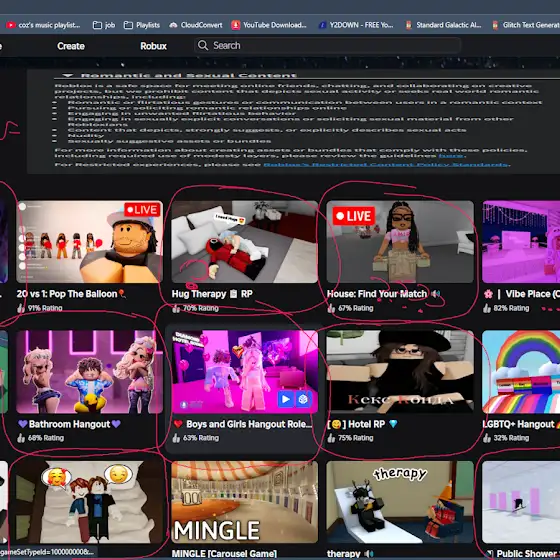Click the therapy game title text
This screenshot has height=560, width=560.
pos(343,554)
